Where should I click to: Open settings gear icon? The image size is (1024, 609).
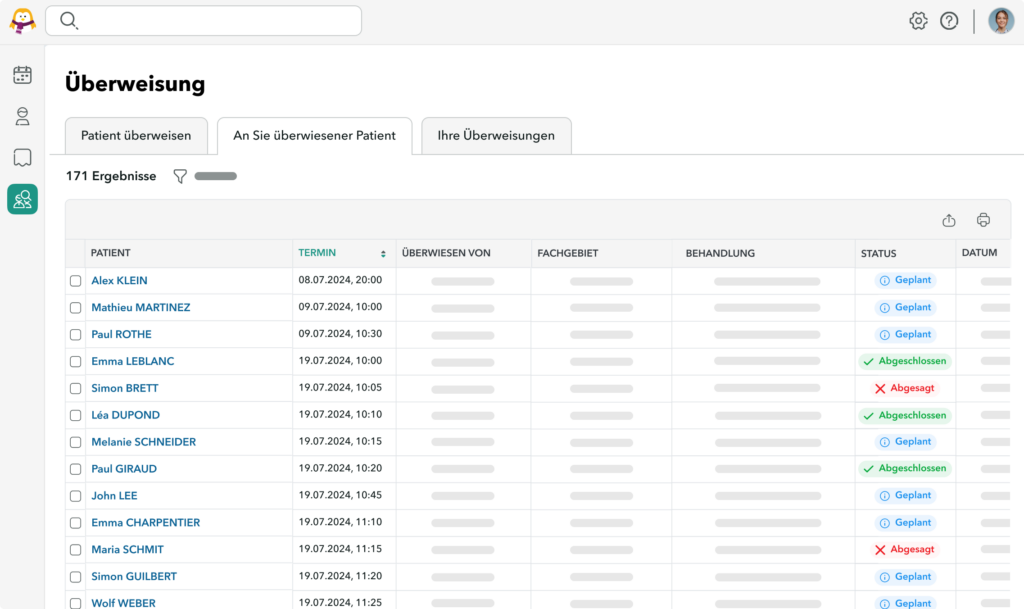click(918, 21)
